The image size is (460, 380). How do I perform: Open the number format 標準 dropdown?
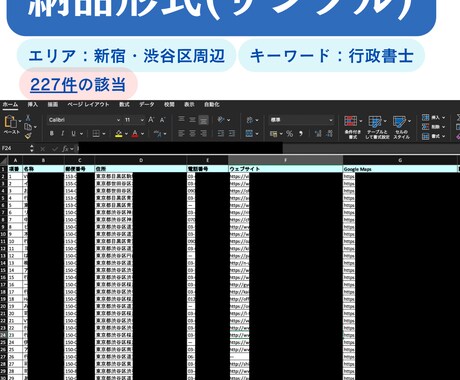331,120
